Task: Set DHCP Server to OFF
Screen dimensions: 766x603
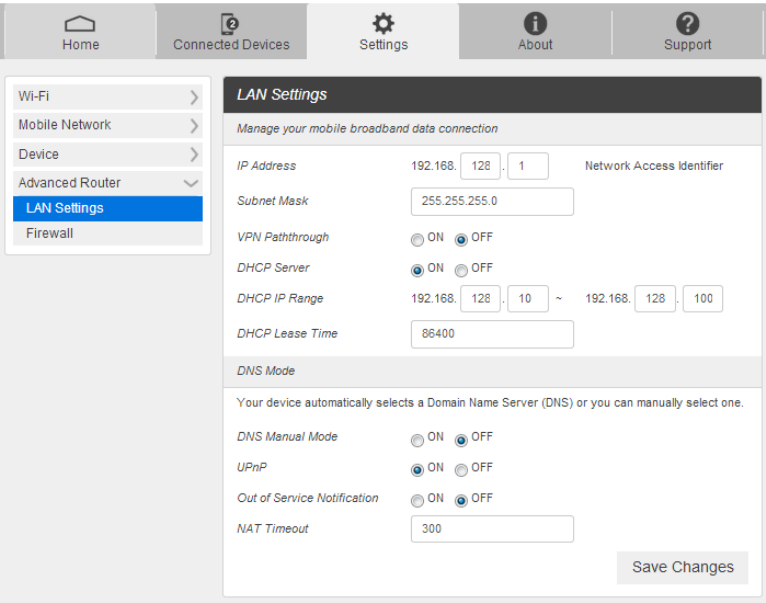Action: [461, 269]
